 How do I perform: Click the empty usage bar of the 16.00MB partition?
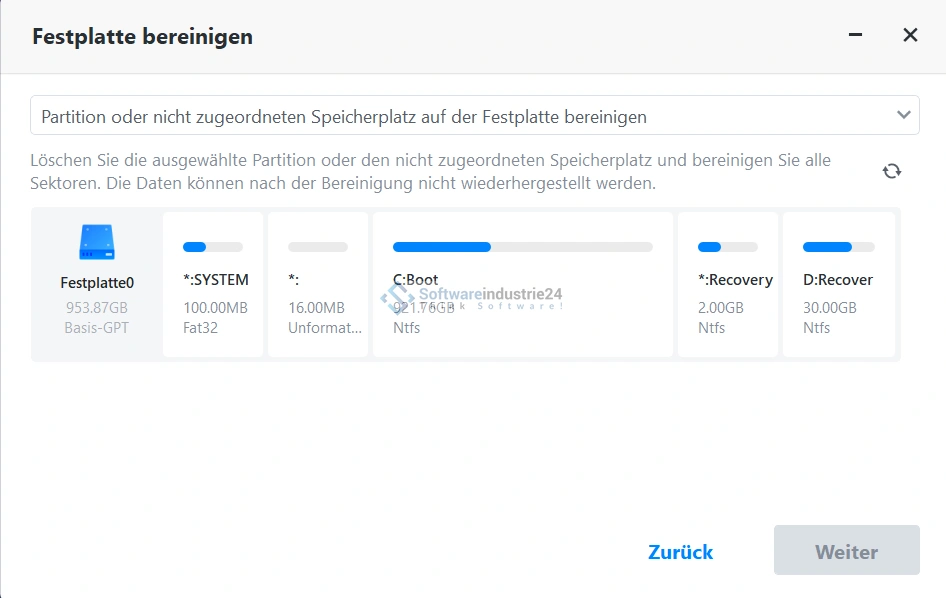[318, 247]
